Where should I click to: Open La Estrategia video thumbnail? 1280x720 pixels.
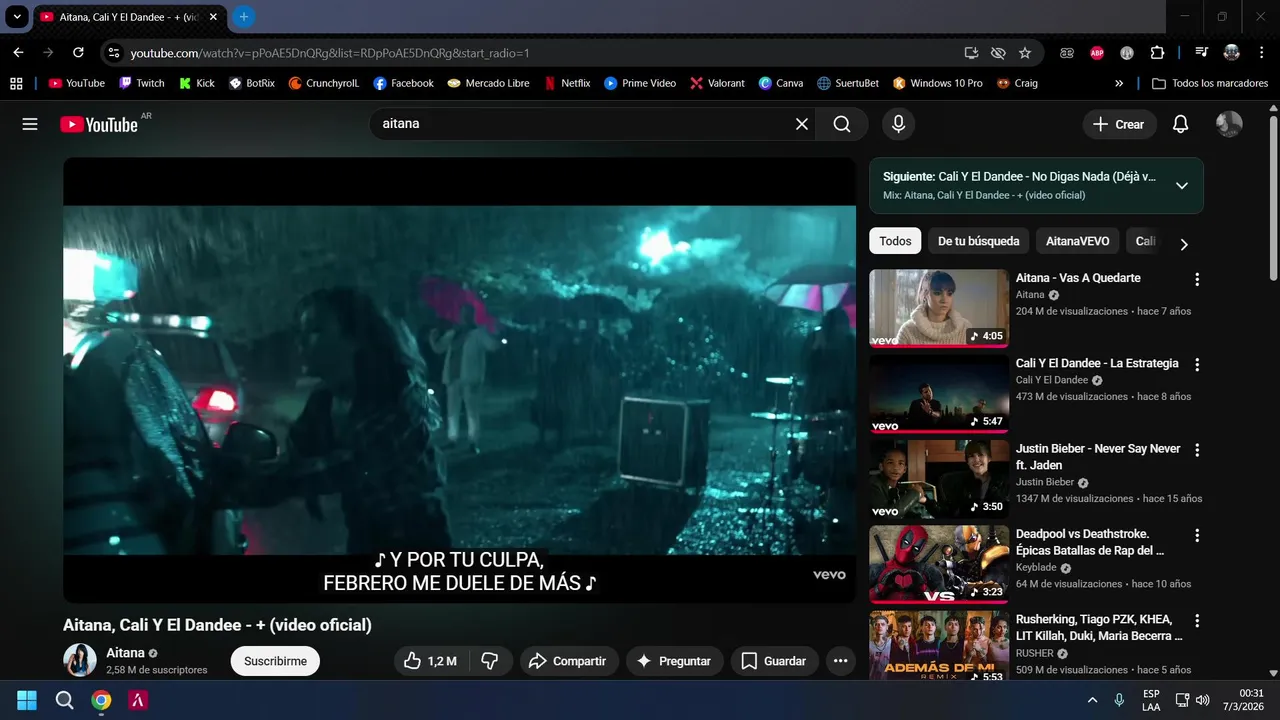(x=939, y=393)
